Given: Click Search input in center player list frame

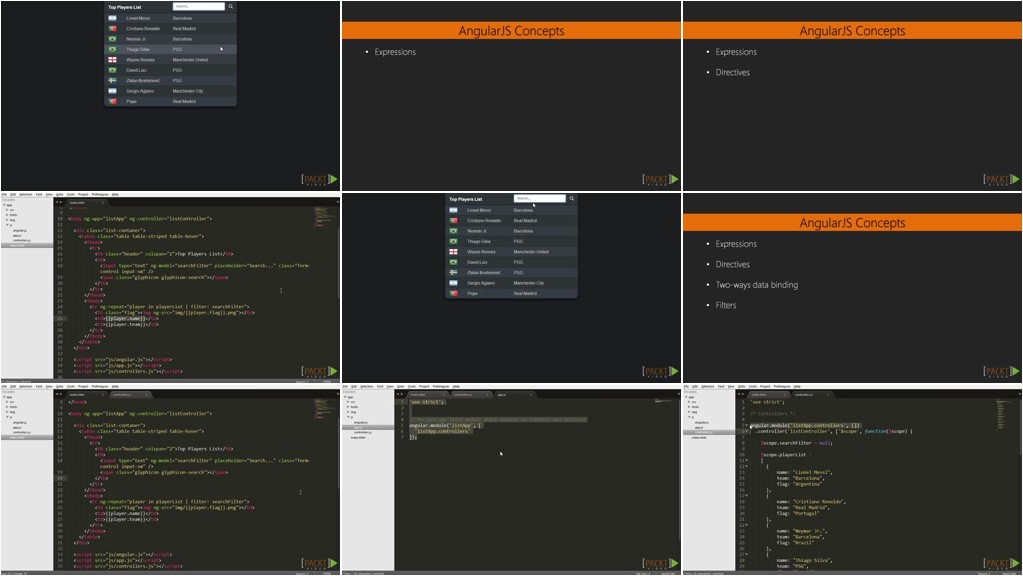Looking at the screenshot, I should click(540, 198).
